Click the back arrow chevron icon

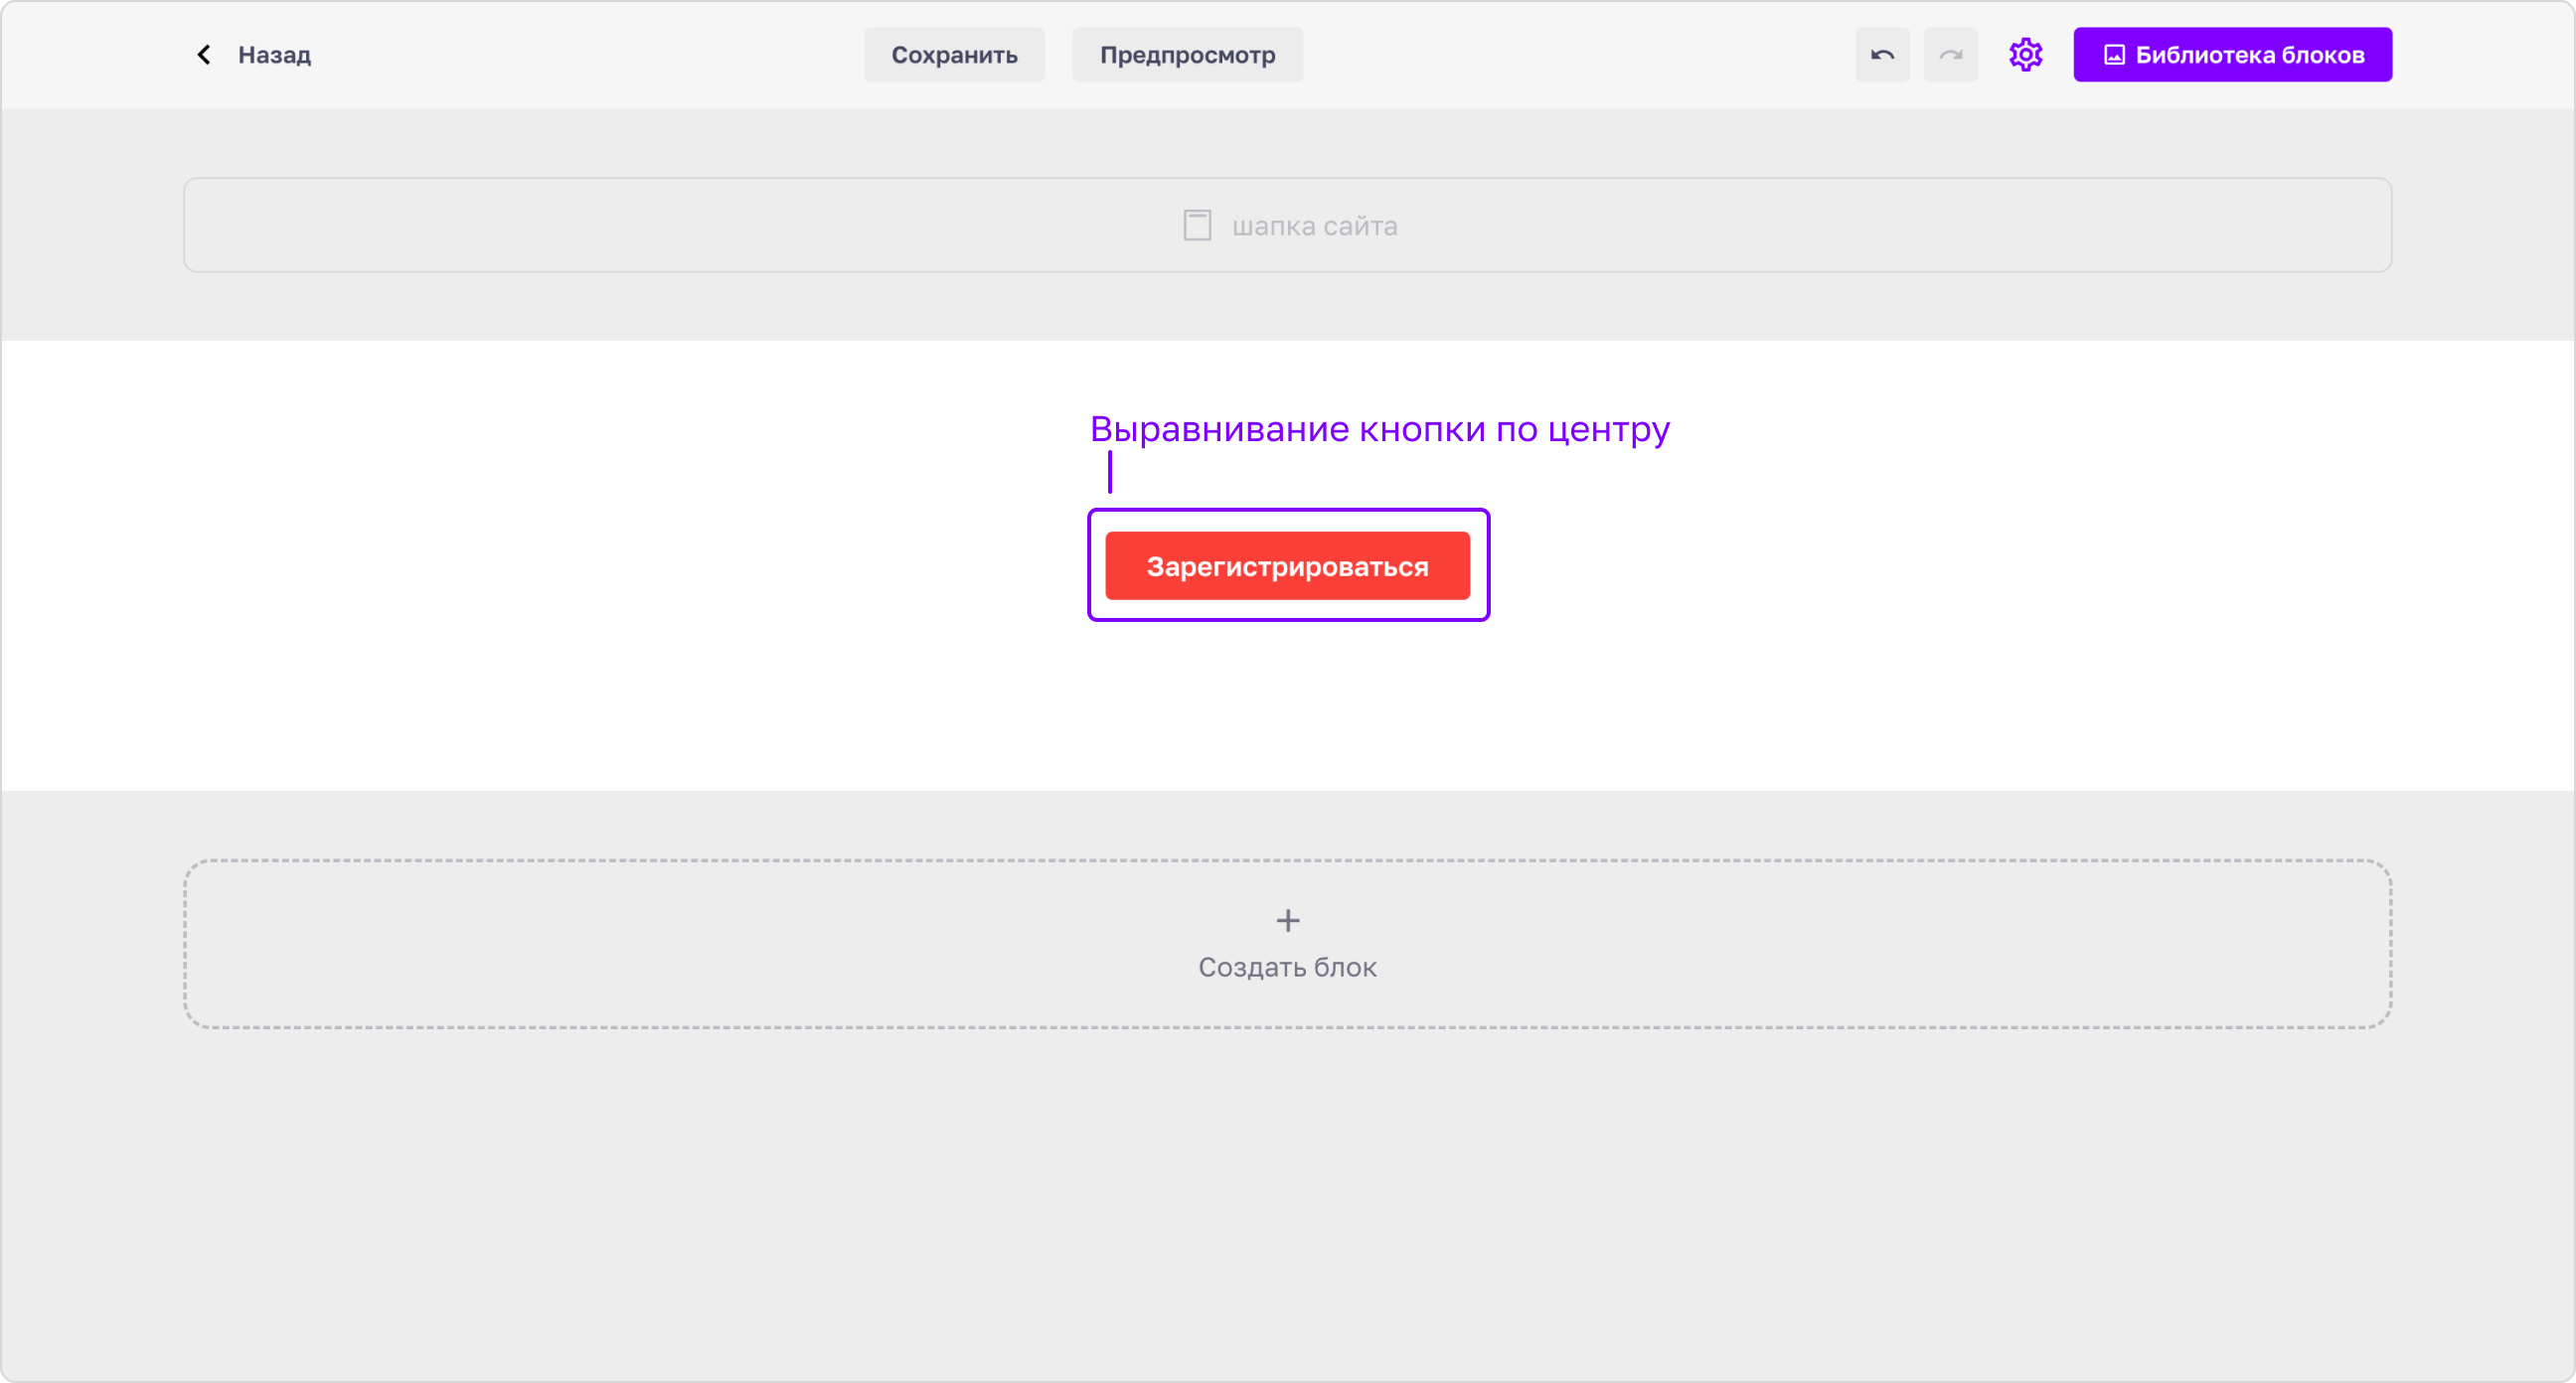(x=204, y=55)
